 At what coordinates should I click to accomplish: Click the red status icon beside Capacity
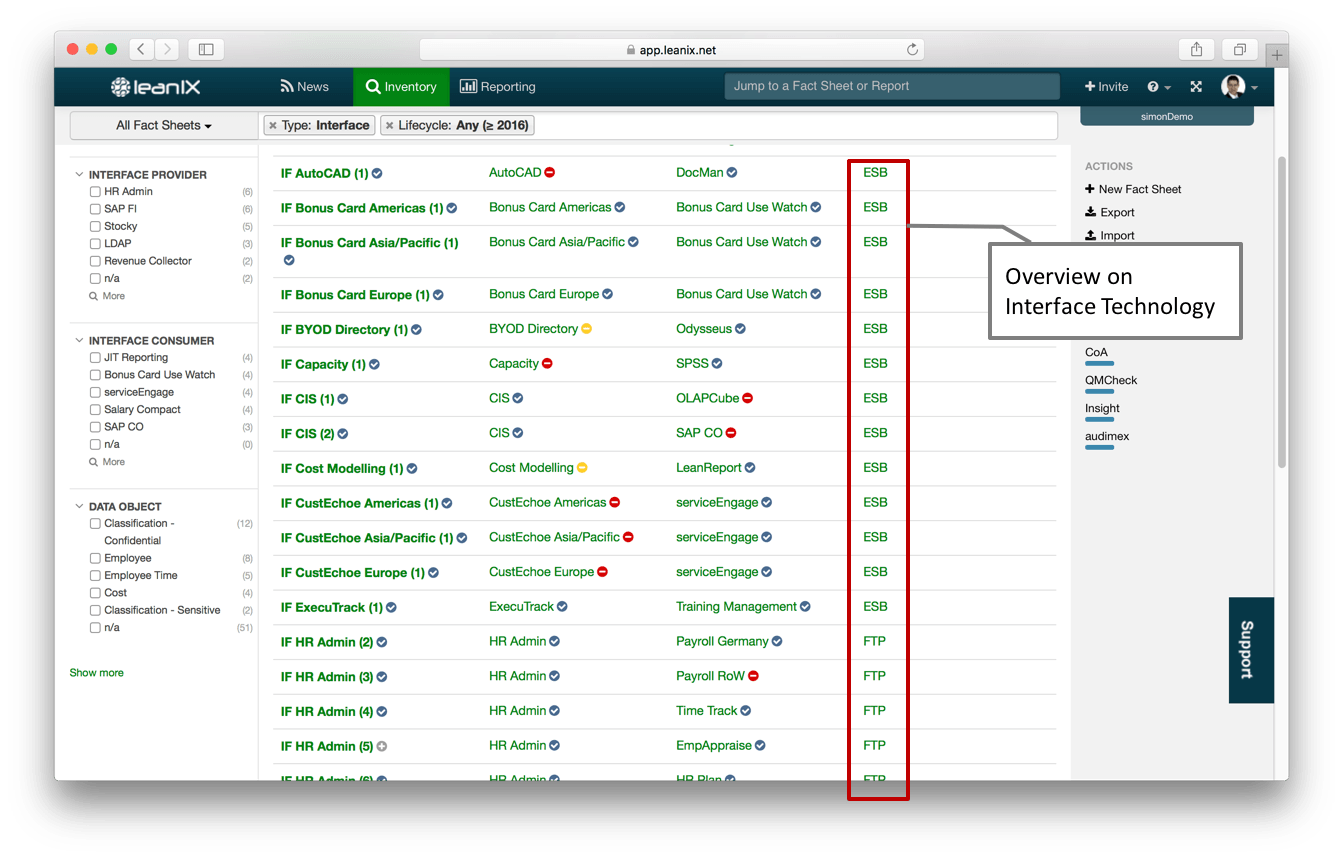tap(547, 364)
